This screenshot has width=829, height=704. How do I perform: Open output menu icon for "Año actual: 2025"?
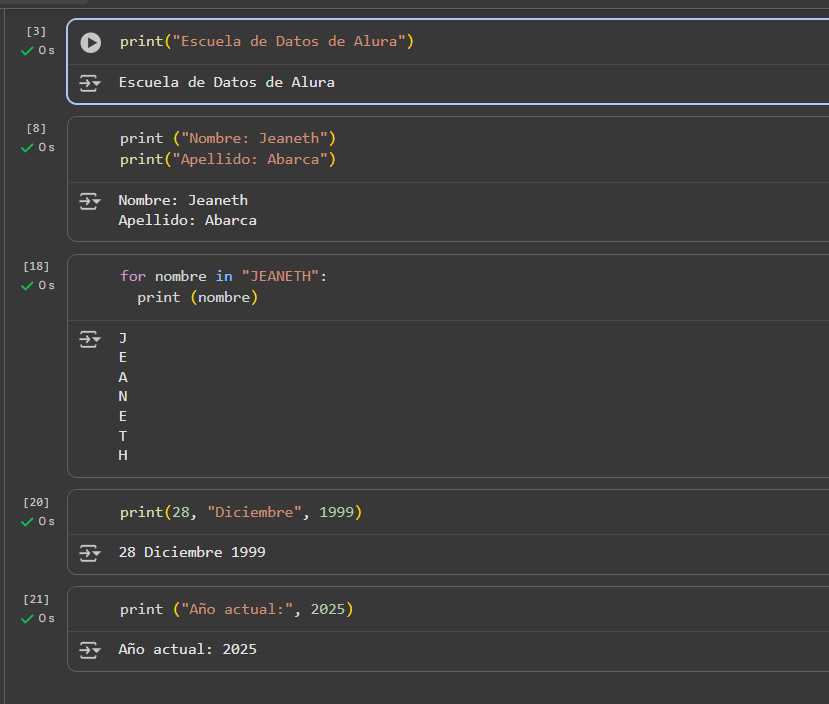pos(90,650)
